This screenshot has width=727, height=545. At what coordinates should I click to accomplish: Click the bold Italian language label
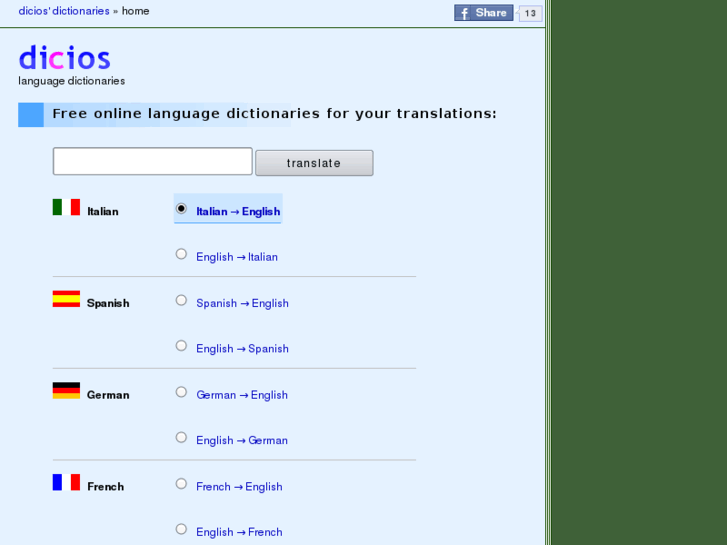(103, 212)
